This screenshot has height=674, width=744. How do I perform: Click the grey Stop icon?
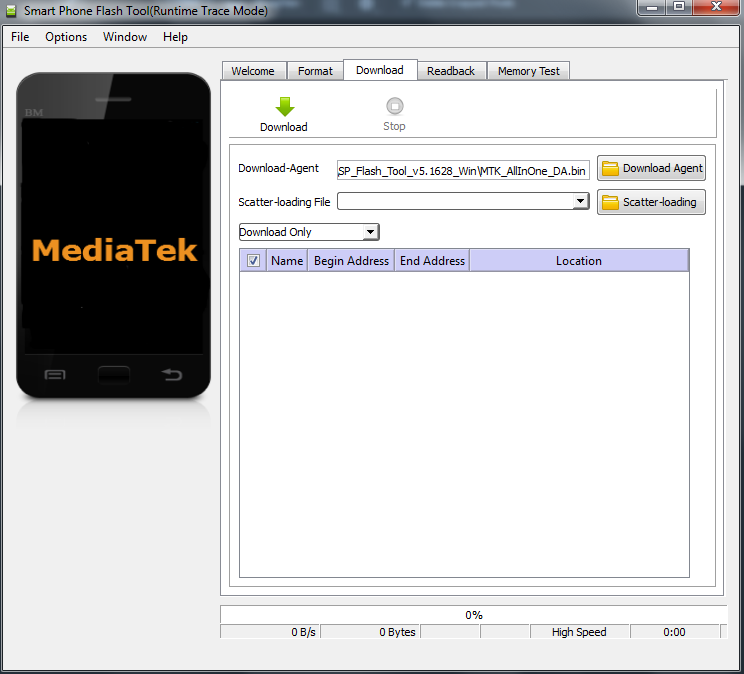pos(394,106)
